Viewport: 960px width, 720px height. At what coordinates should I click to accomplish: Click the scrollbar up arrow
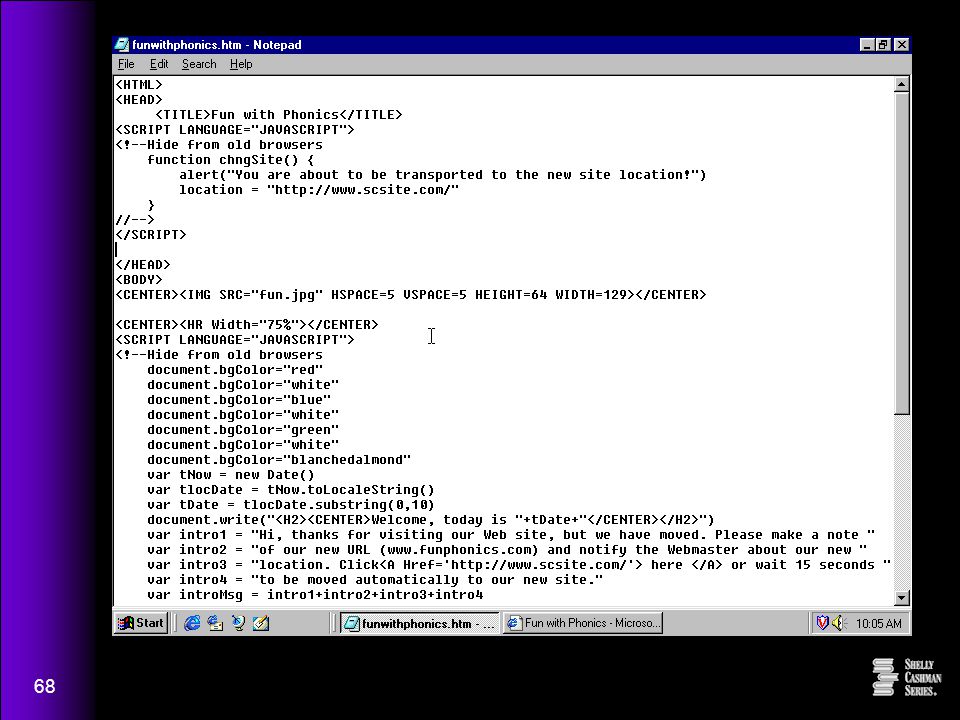tap(901, 84)
